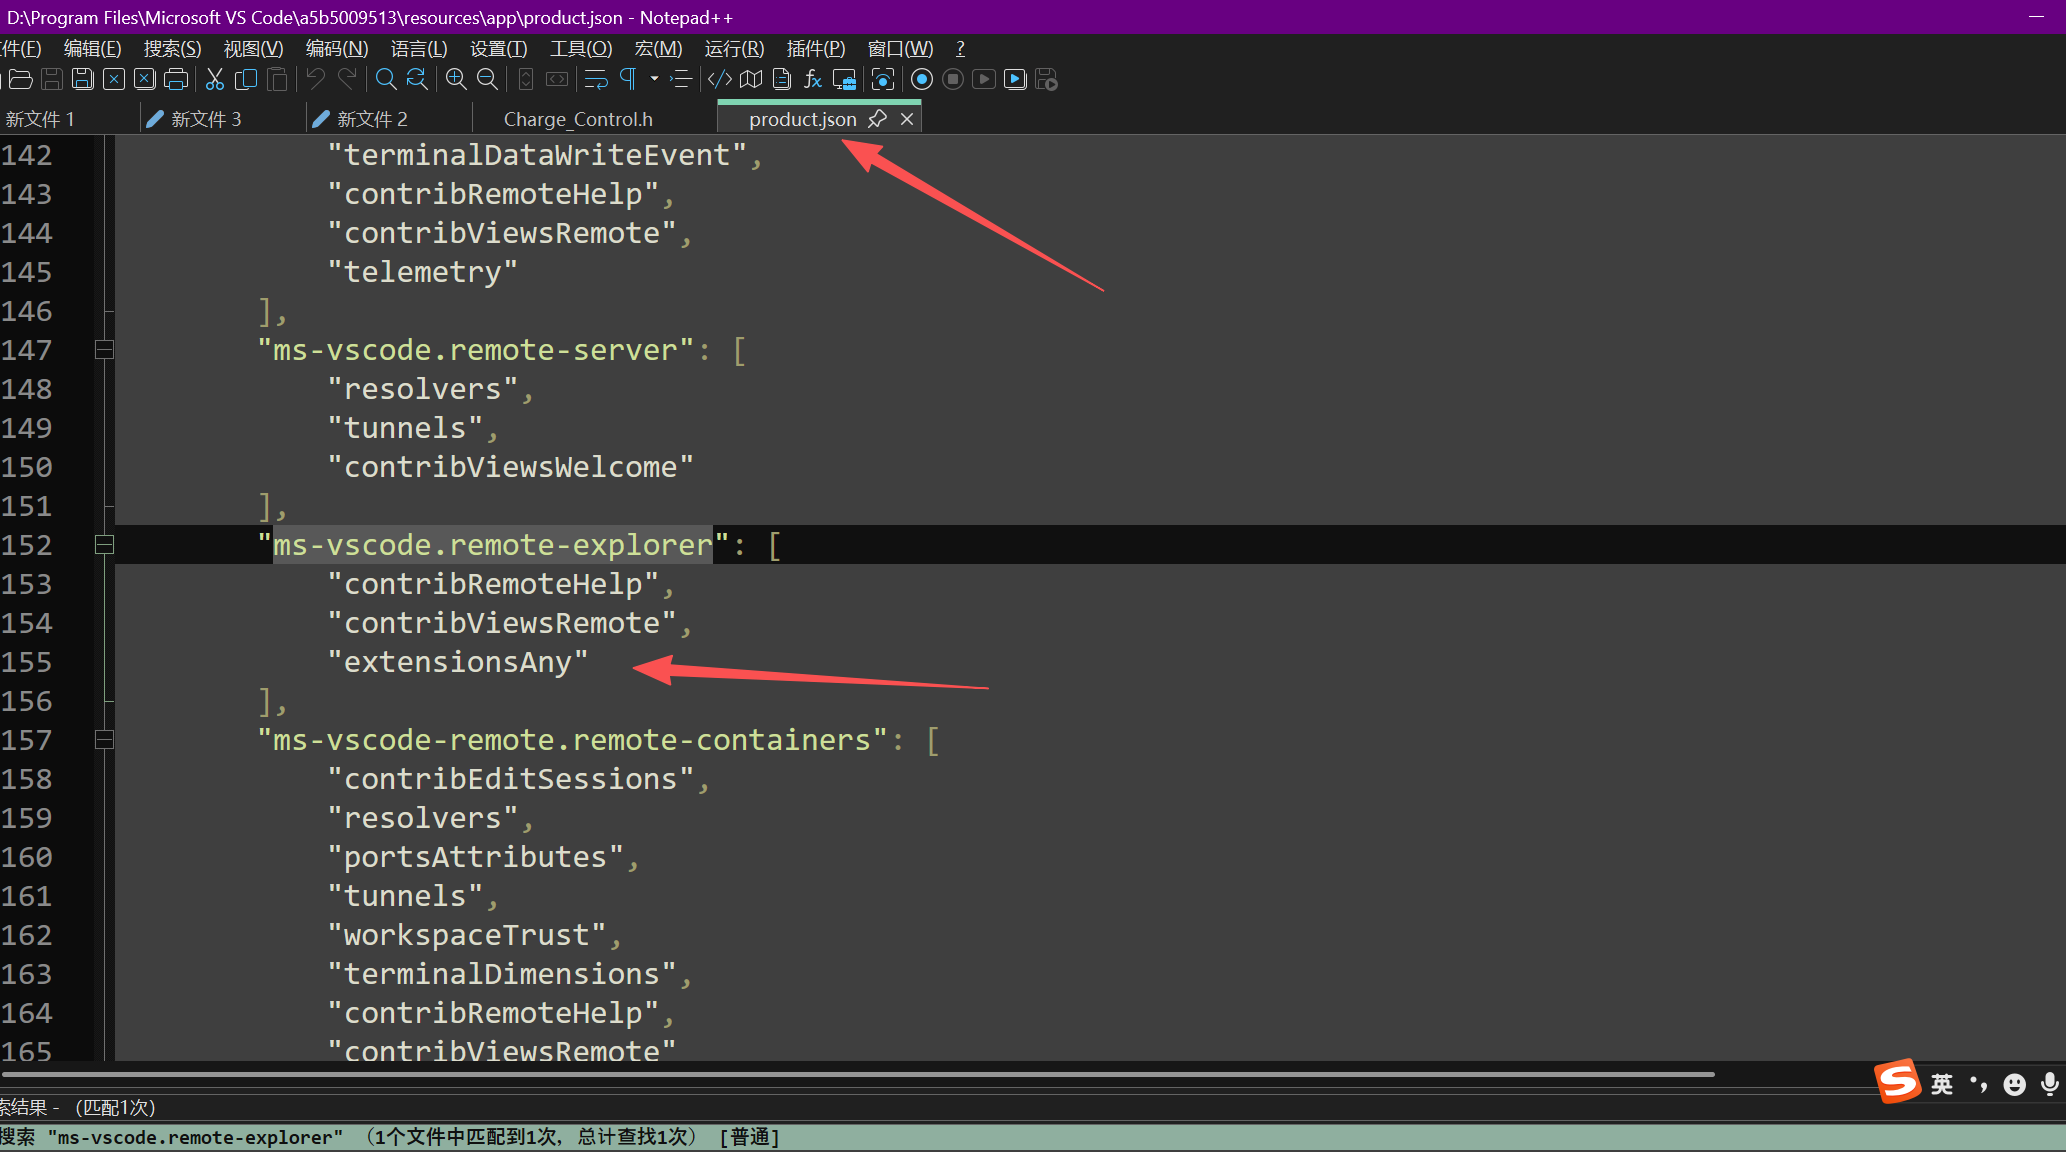The width and height of the screenshot is (2066, 1152).
Task: Collapse the remote-containers fold marker at line 157
Action: (x=104, y=740)
